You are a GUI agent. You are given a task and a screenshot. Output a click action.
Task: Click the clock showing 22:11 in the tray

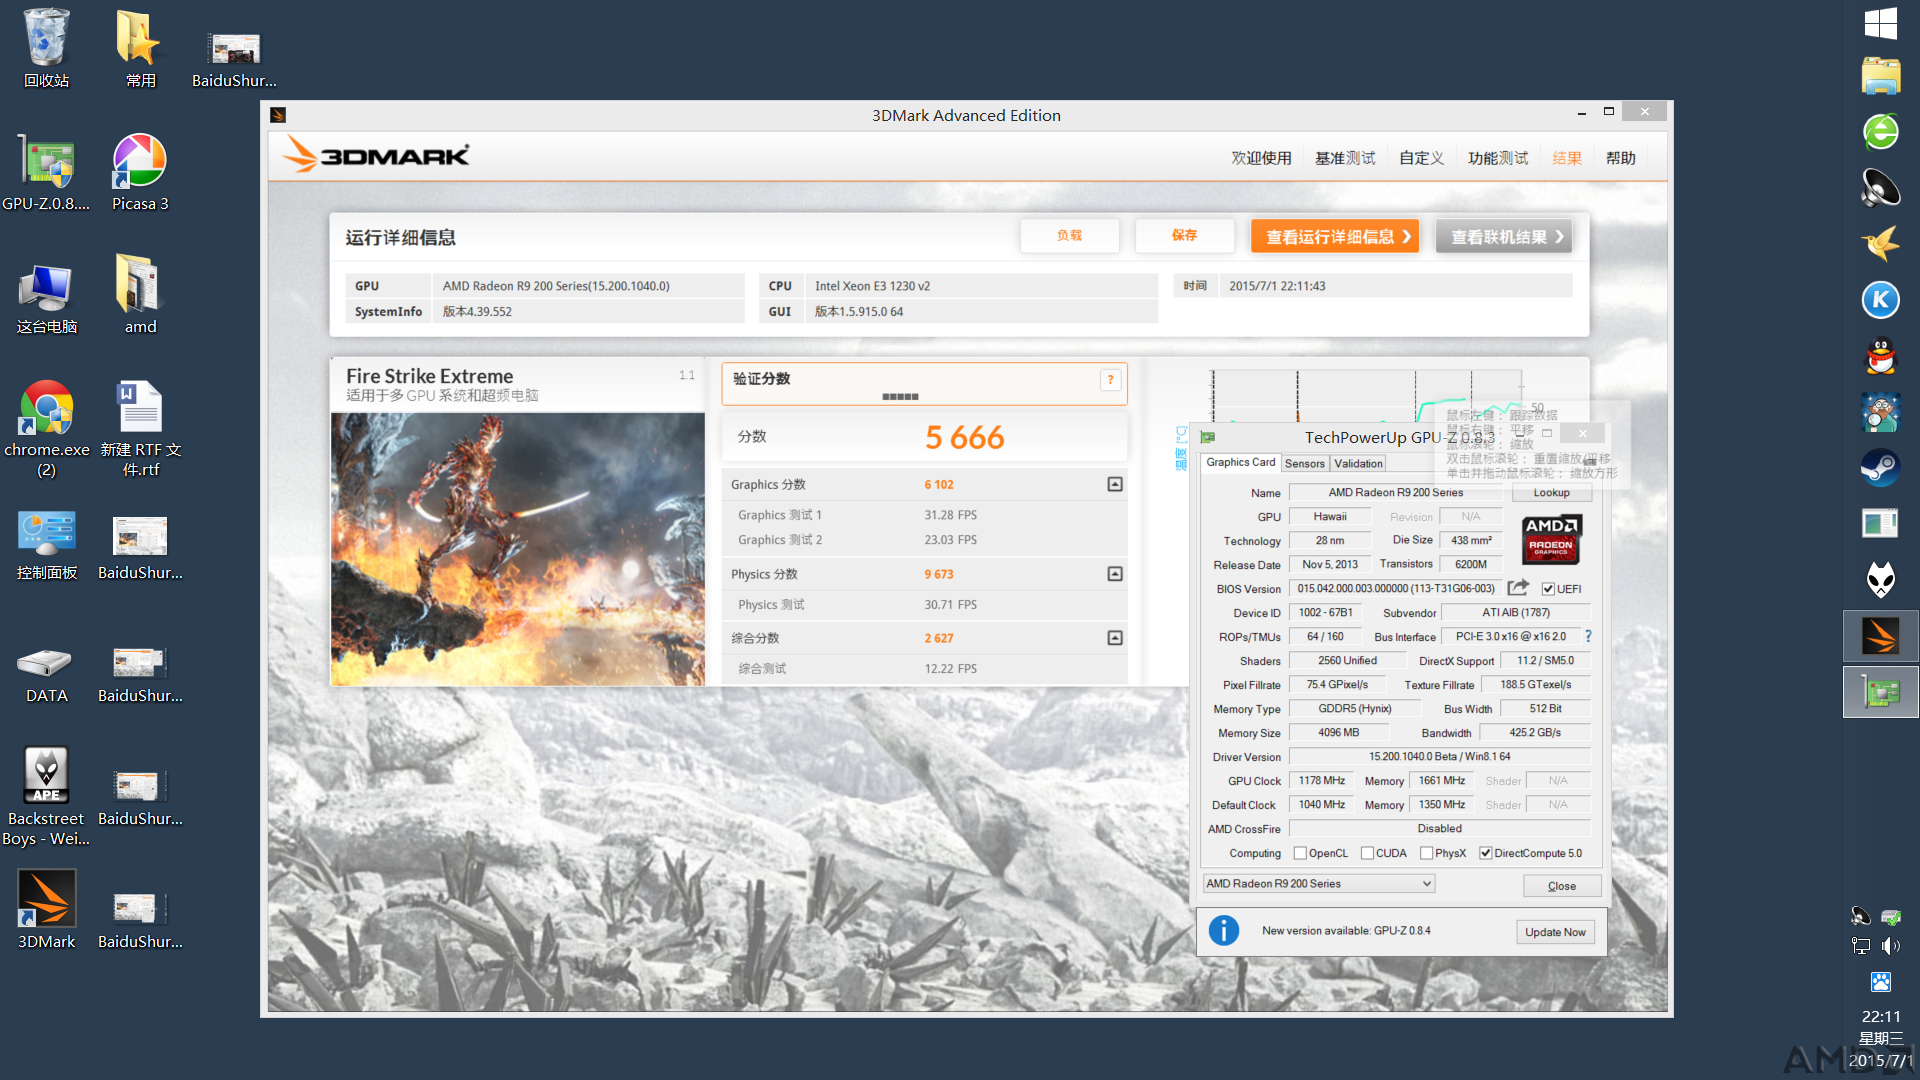tap(1880, 1017)
